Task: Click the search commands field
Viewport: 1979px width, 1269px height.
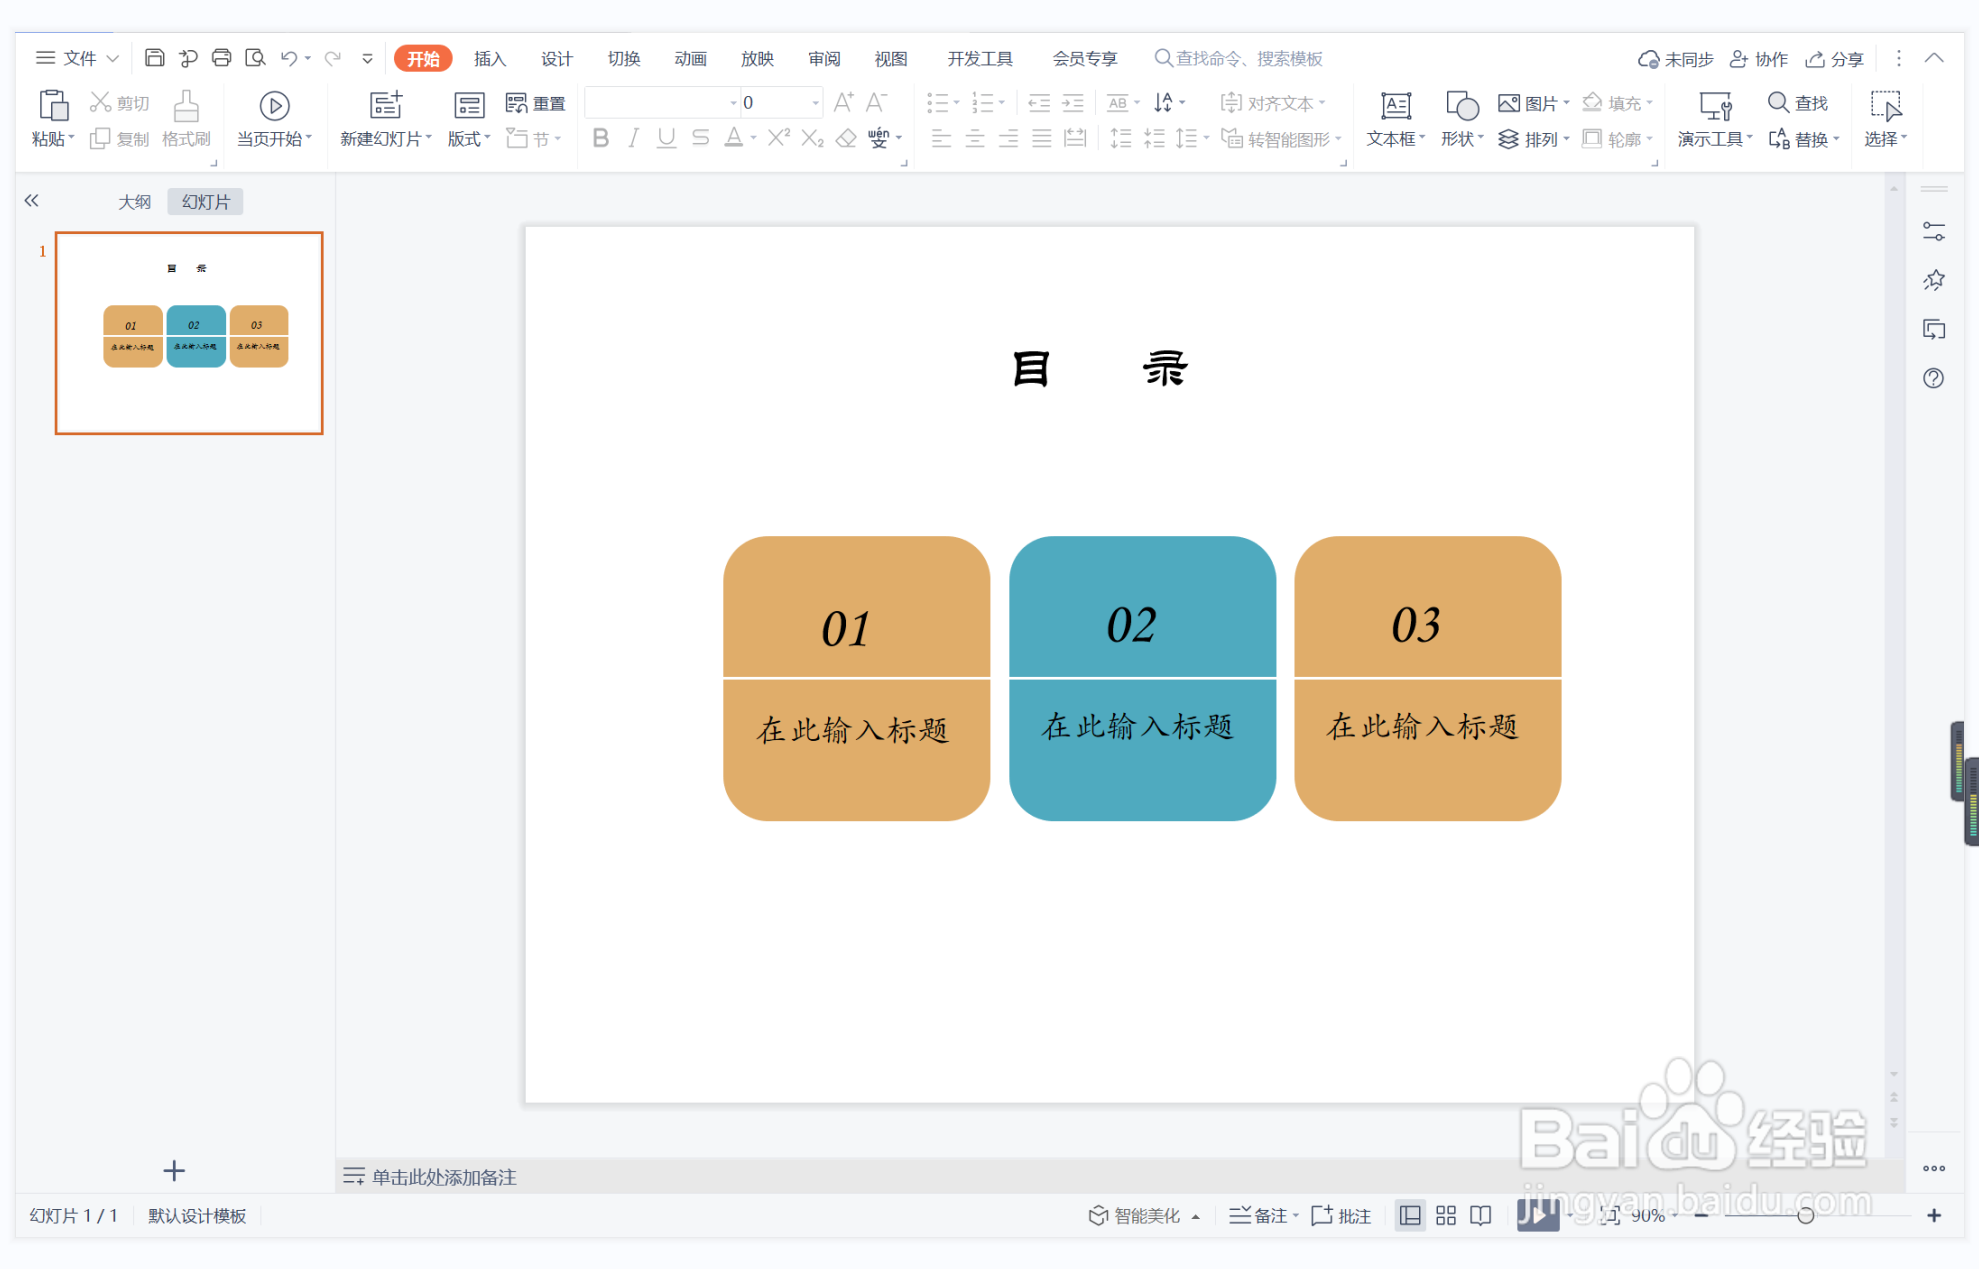Action: point(1239,58)
